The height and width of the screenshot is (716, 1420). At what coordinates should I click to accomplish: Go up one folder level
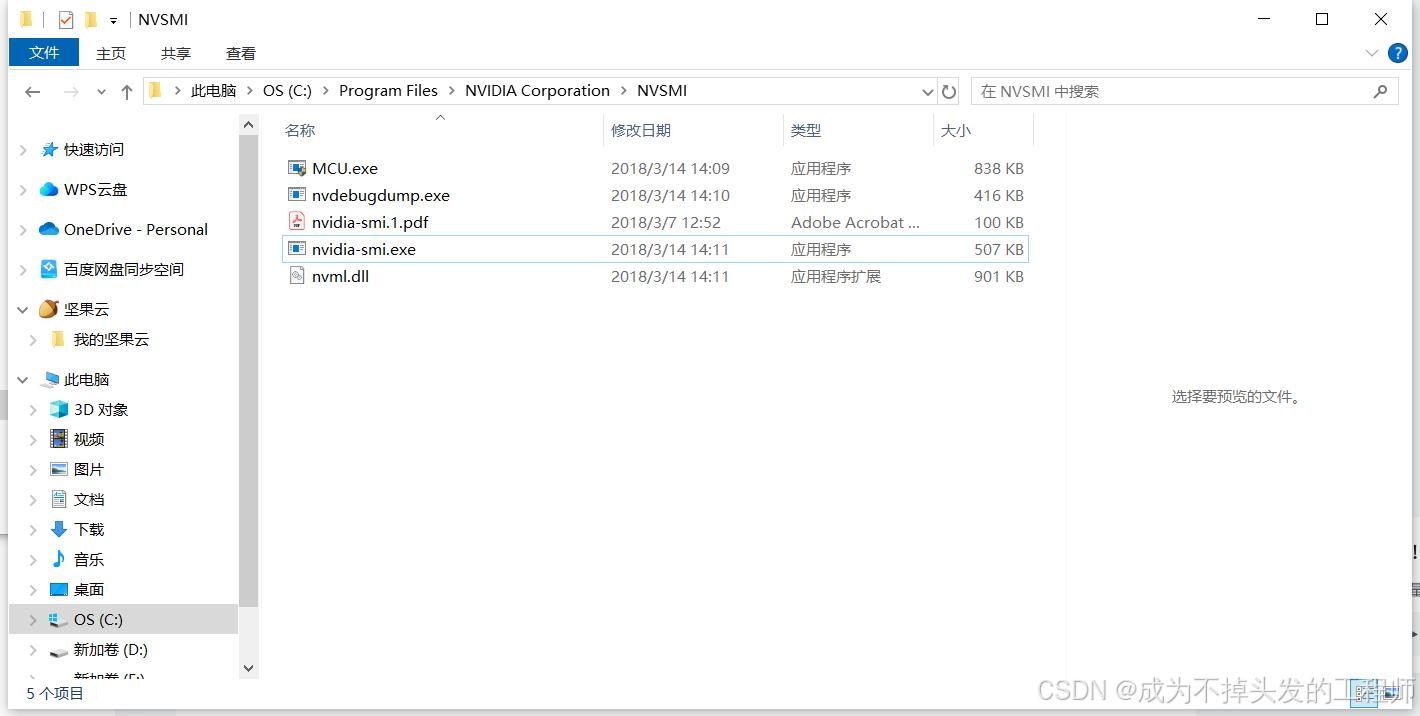click(126, 91)
